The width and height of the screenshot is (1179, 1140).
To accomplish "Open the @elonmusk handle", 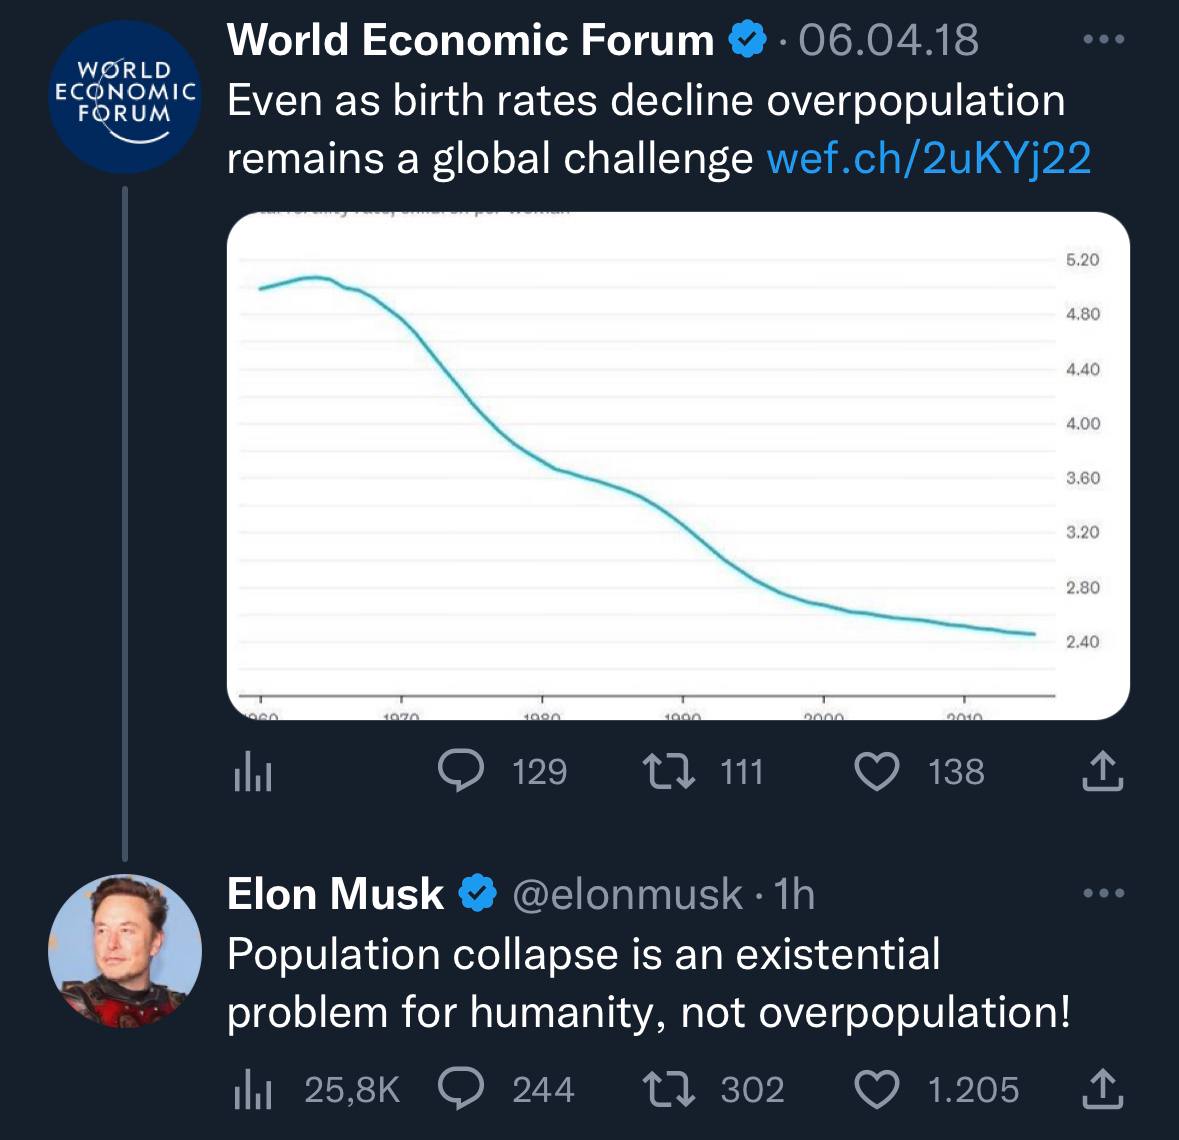I will click(627, 894).
